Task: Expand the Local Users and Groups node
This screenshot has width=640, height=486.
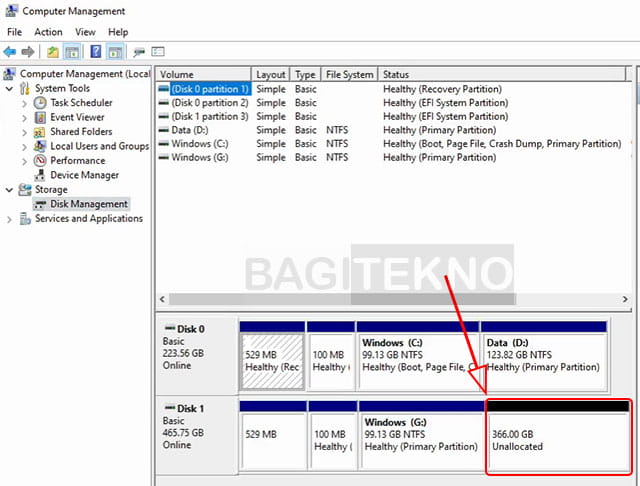Action: 24,146
